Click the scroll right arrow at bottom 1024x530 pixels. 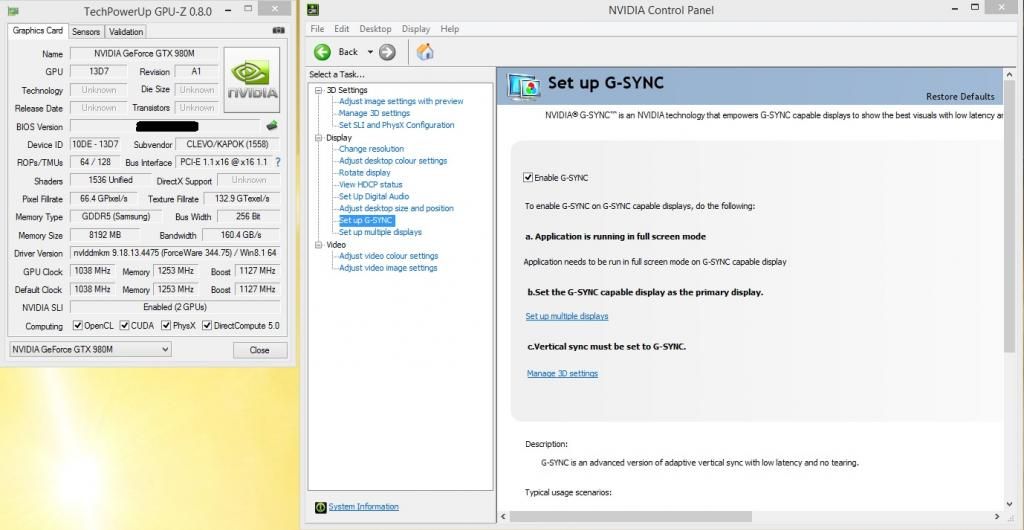coord(997,516)
